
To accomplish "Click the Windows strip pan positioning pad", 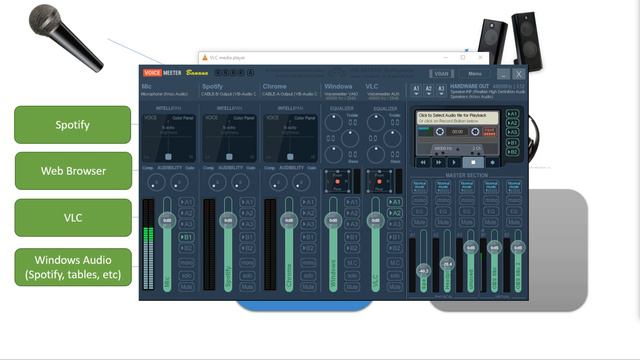I will [x=337, y=181].
